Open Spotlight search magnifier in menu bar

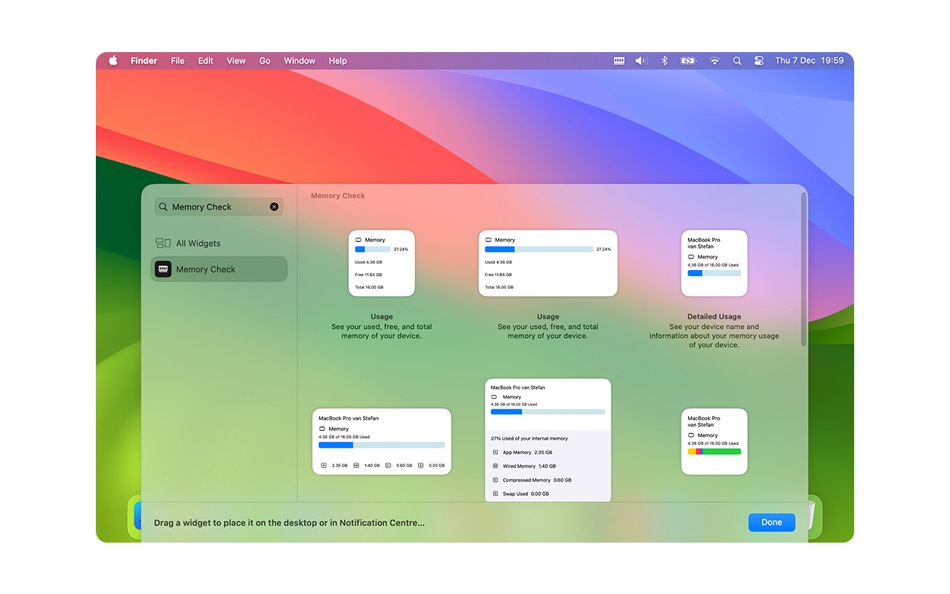[737, 61]
